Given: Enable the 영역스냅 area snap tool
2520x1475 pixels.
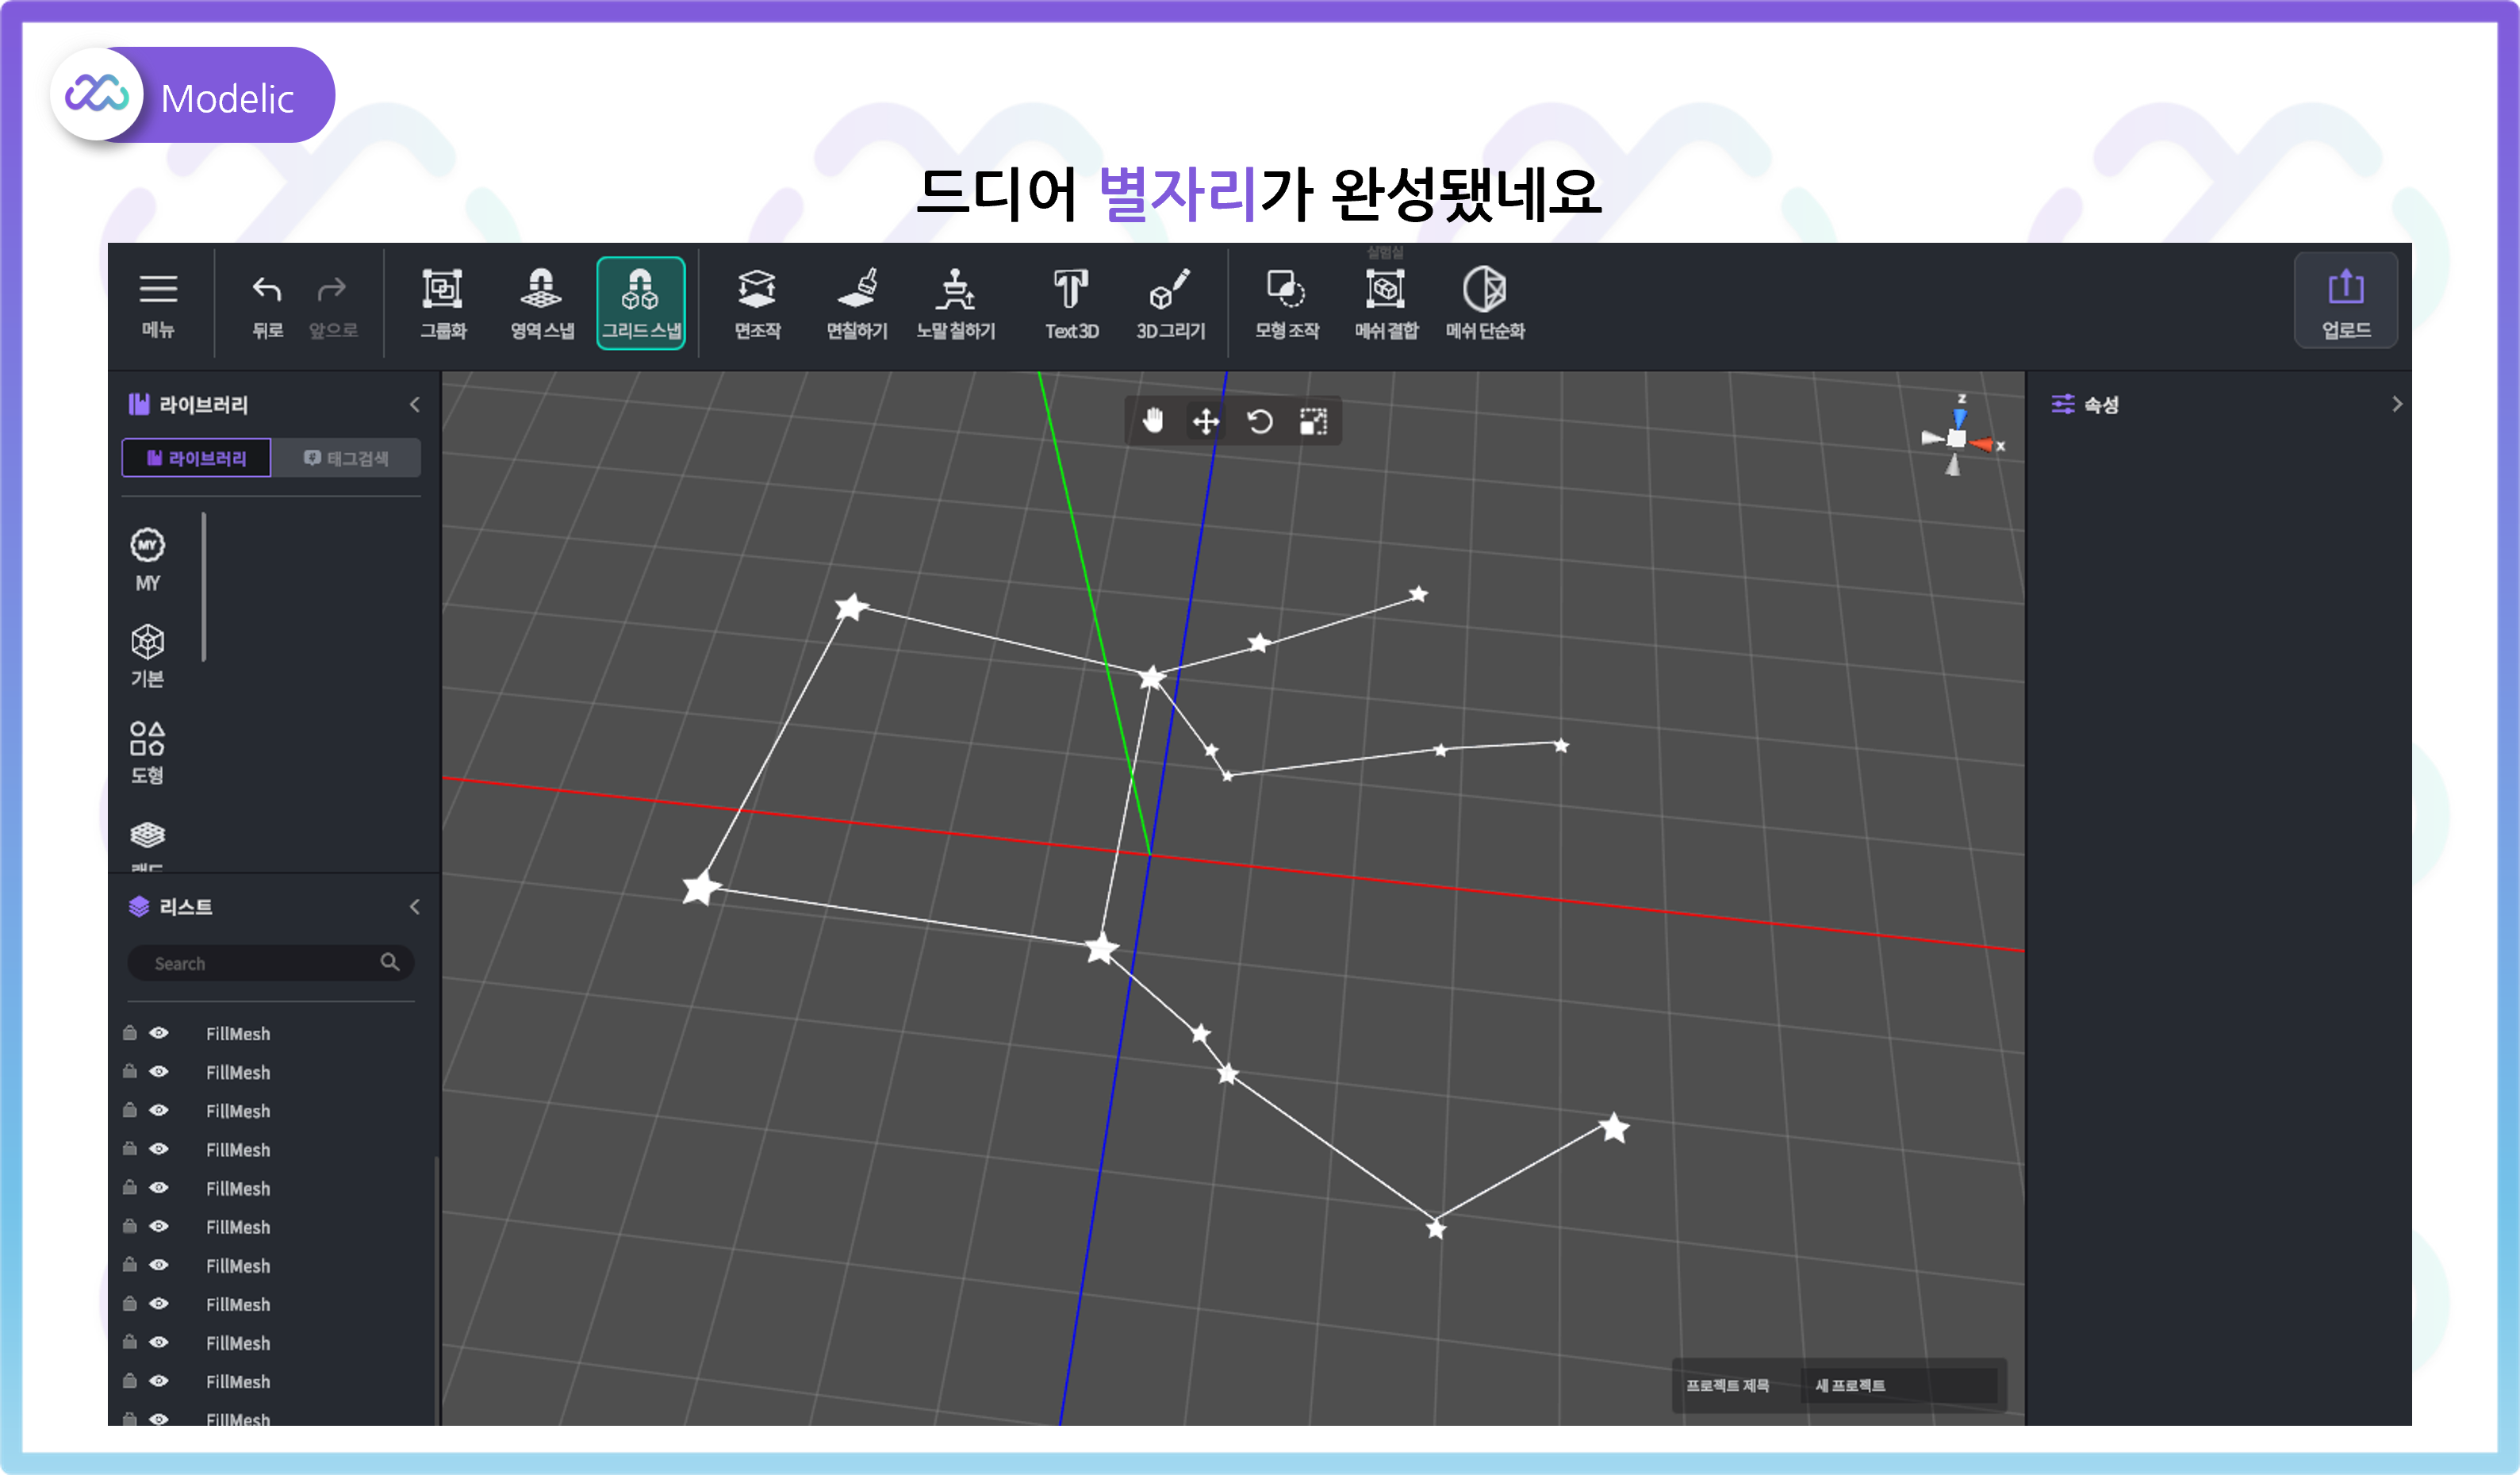Looking at the screenshot, I should click(x=542, y=305).
